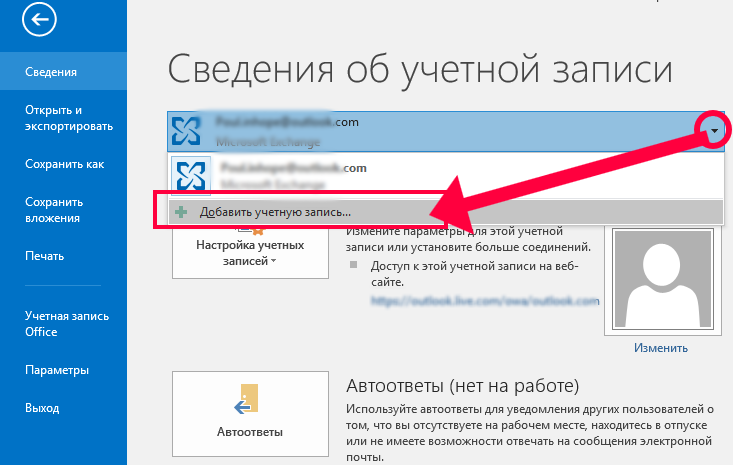
Task: Click Выход to exit Outlook
Action: [x=42, y=408]
